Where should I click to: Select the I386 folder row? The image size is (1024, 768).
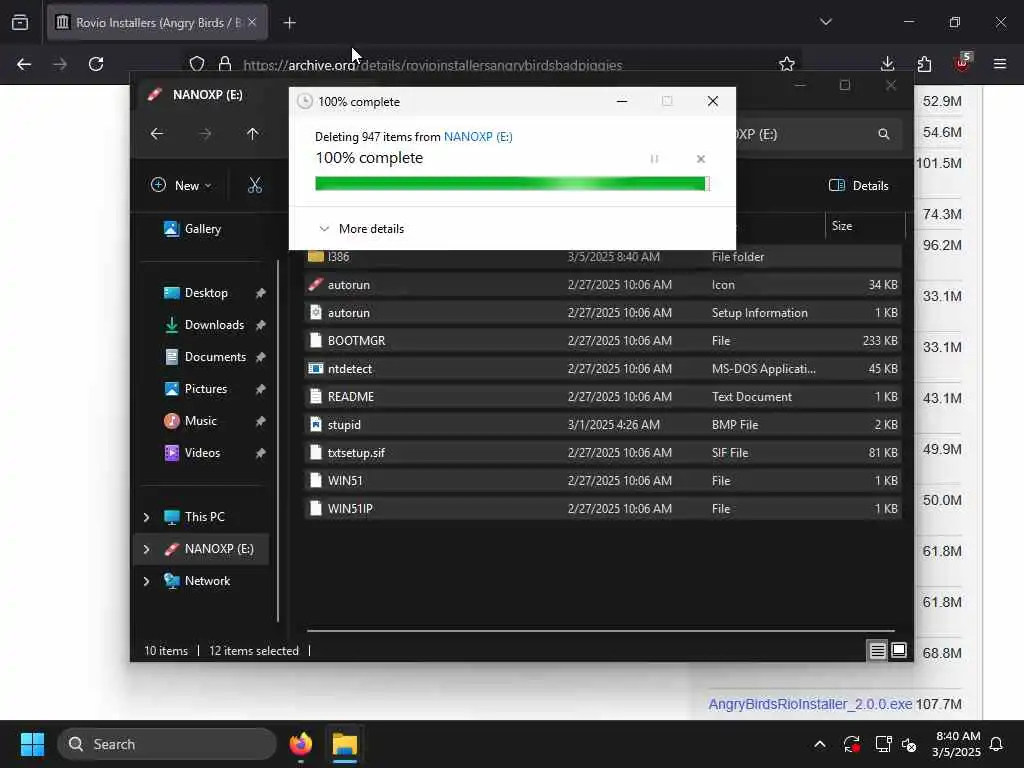603,257
